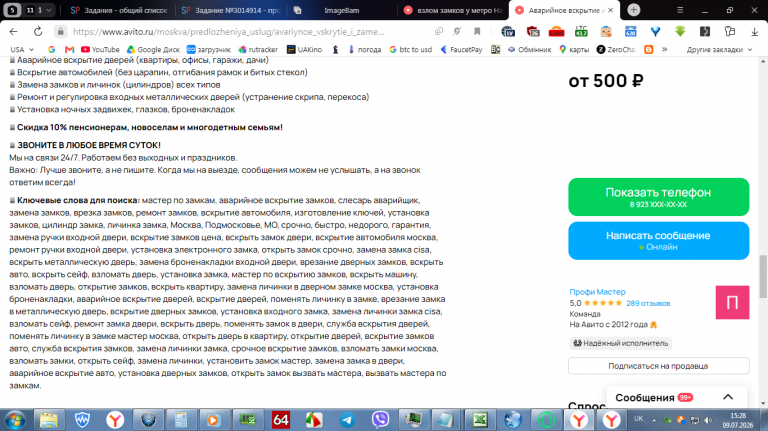768x431 pixels.
Task: Reload the current page
Action: pyautogui.click(x=38, y=32)
